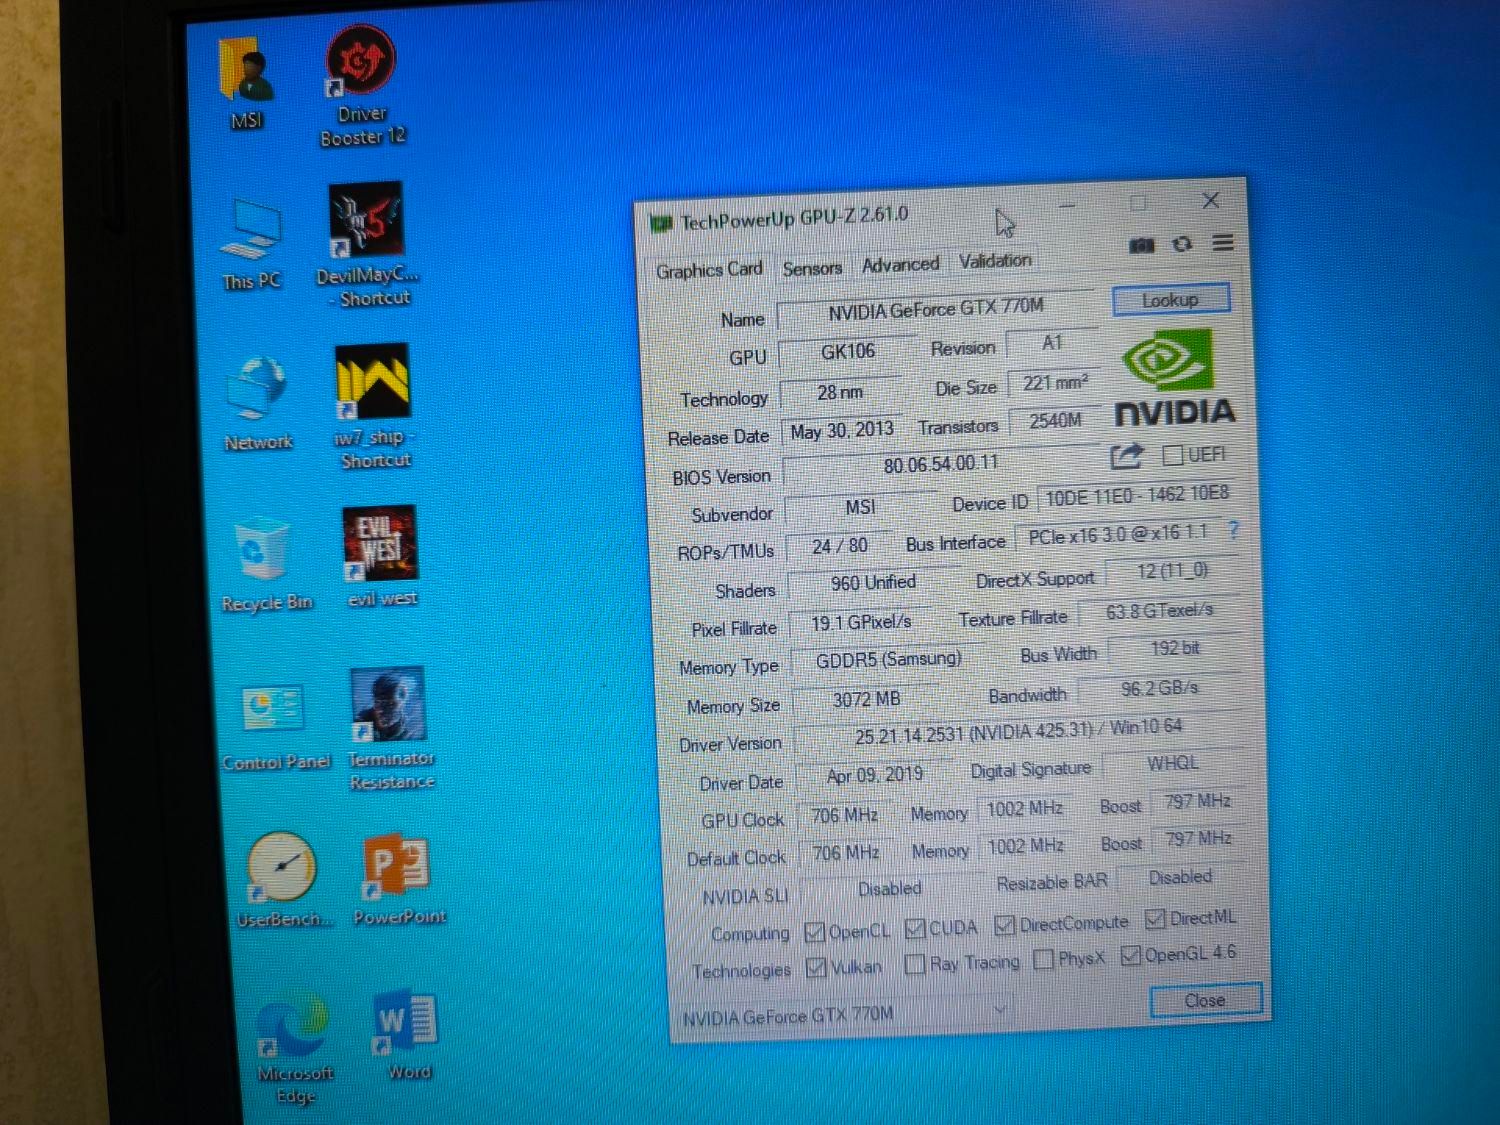Viewport: 1500px width, 1125px height.
Task: Click the NVIDIA SLI Disabled value
Action: [889, 889]
